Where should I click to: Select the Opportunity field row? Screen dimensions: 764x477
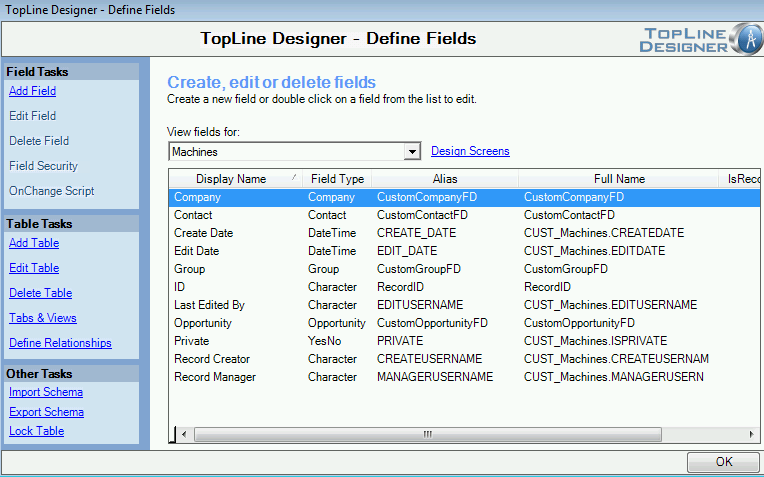coord(464,323)
